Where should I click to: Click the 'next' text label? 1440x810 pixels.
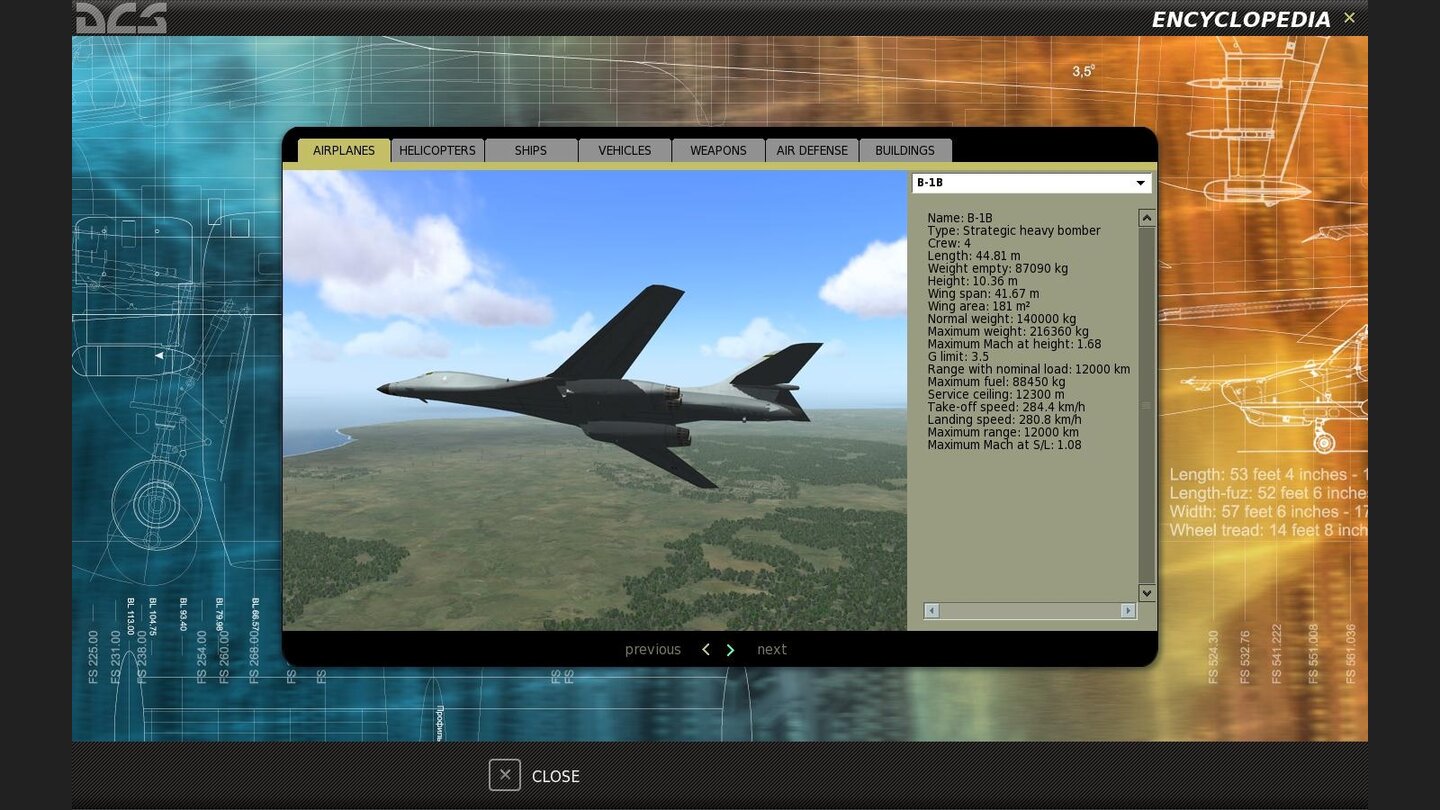coord(772,650)
